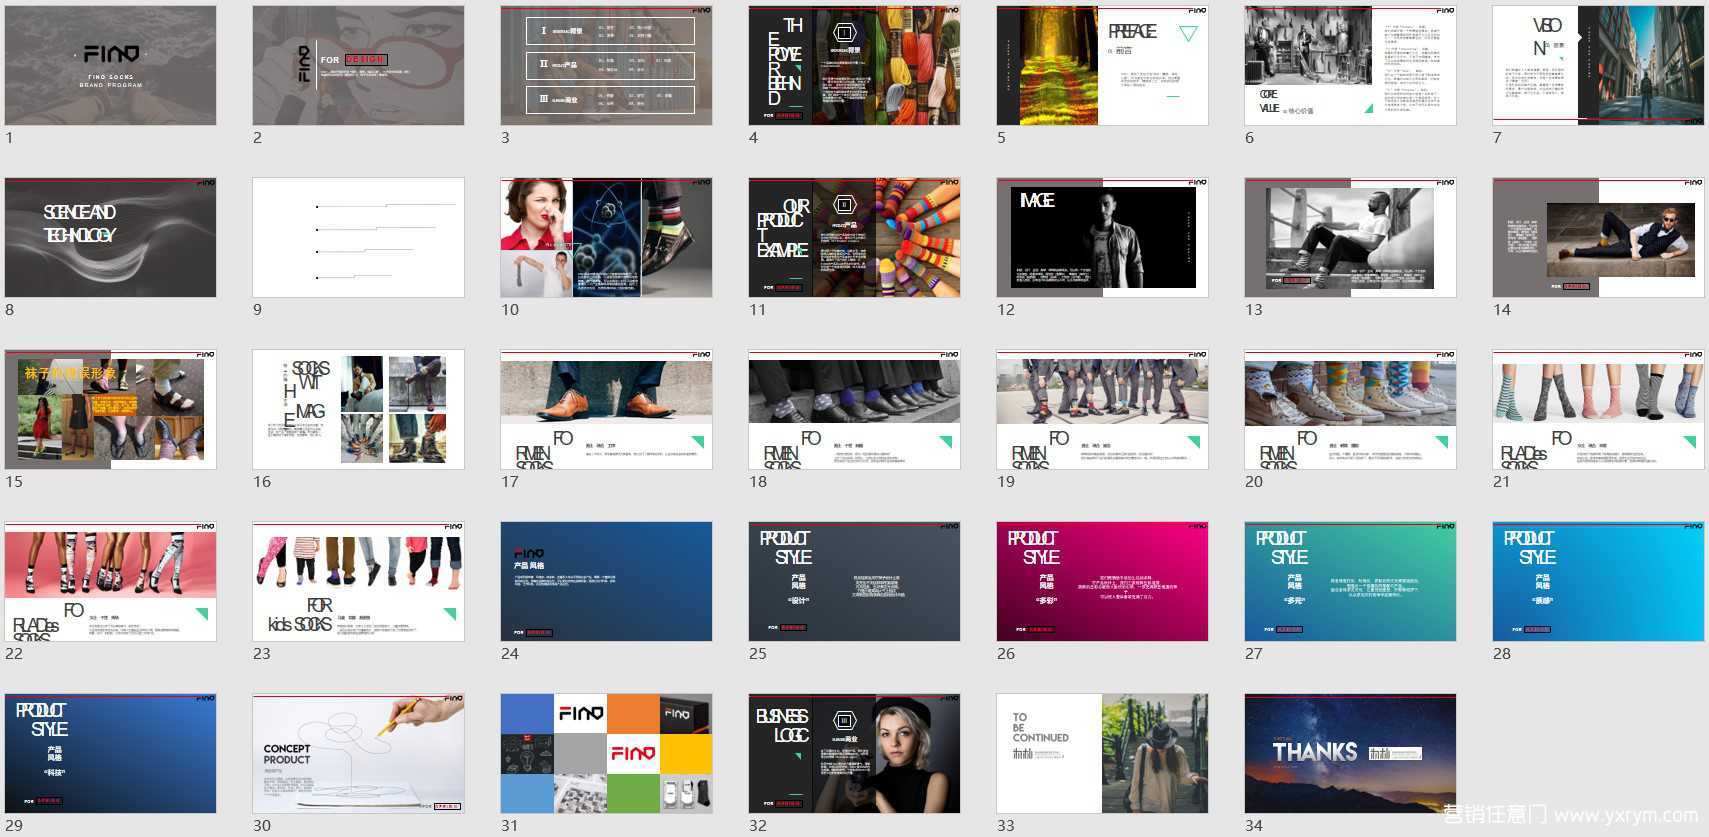The width and height of the screenshot is (1709, 837).
Task: Select slide 25 dark gray PRODUCT STYLE
Action: [x=854, y=581]
